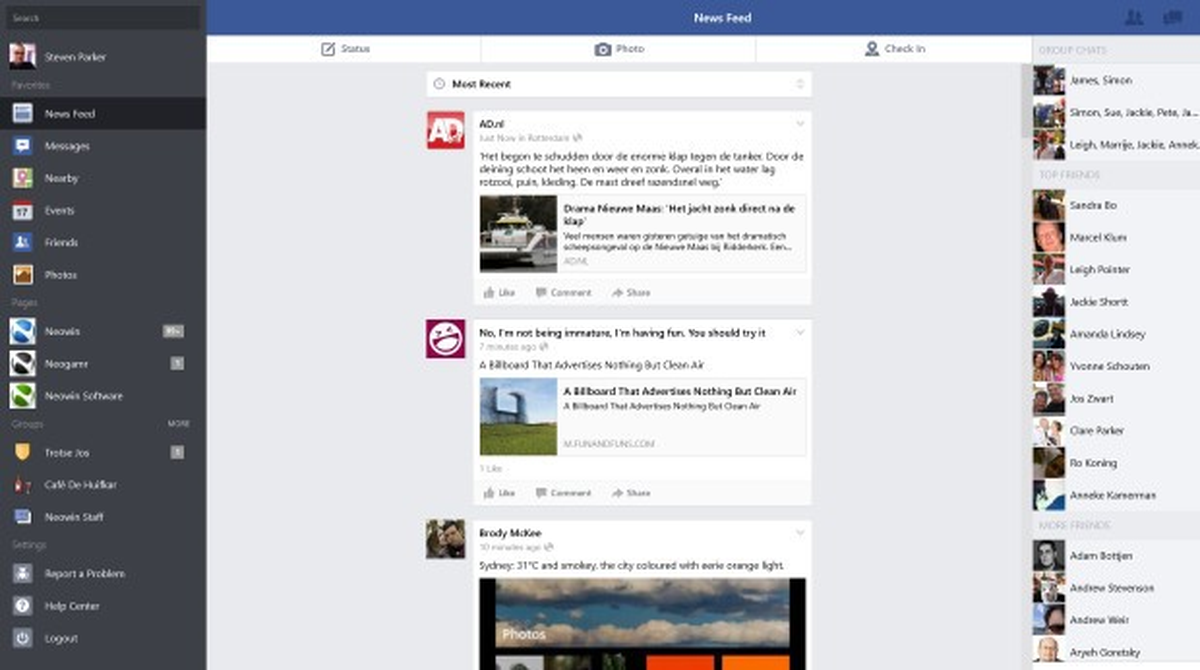This screenshot has width=1200, height=670.
Task: Click the right chat panel scrollbar
Action: coord(1027,100)
